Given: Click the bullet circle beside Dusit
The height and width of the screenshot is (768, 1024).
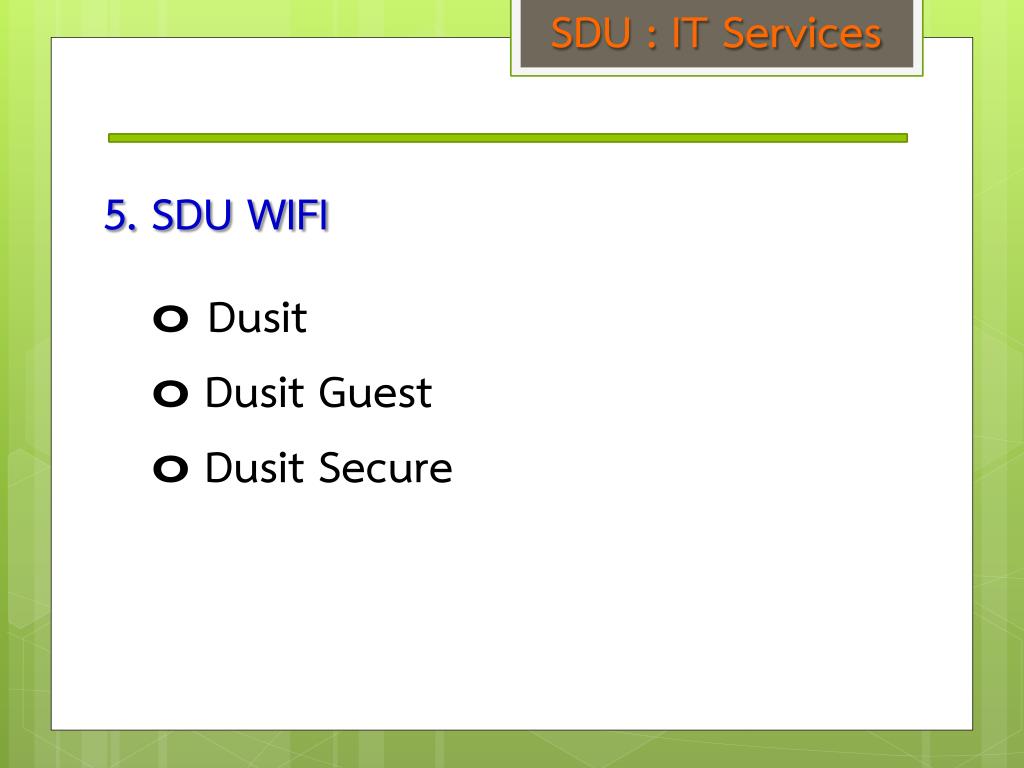Looking at the screenshot, I should [170, 319].
